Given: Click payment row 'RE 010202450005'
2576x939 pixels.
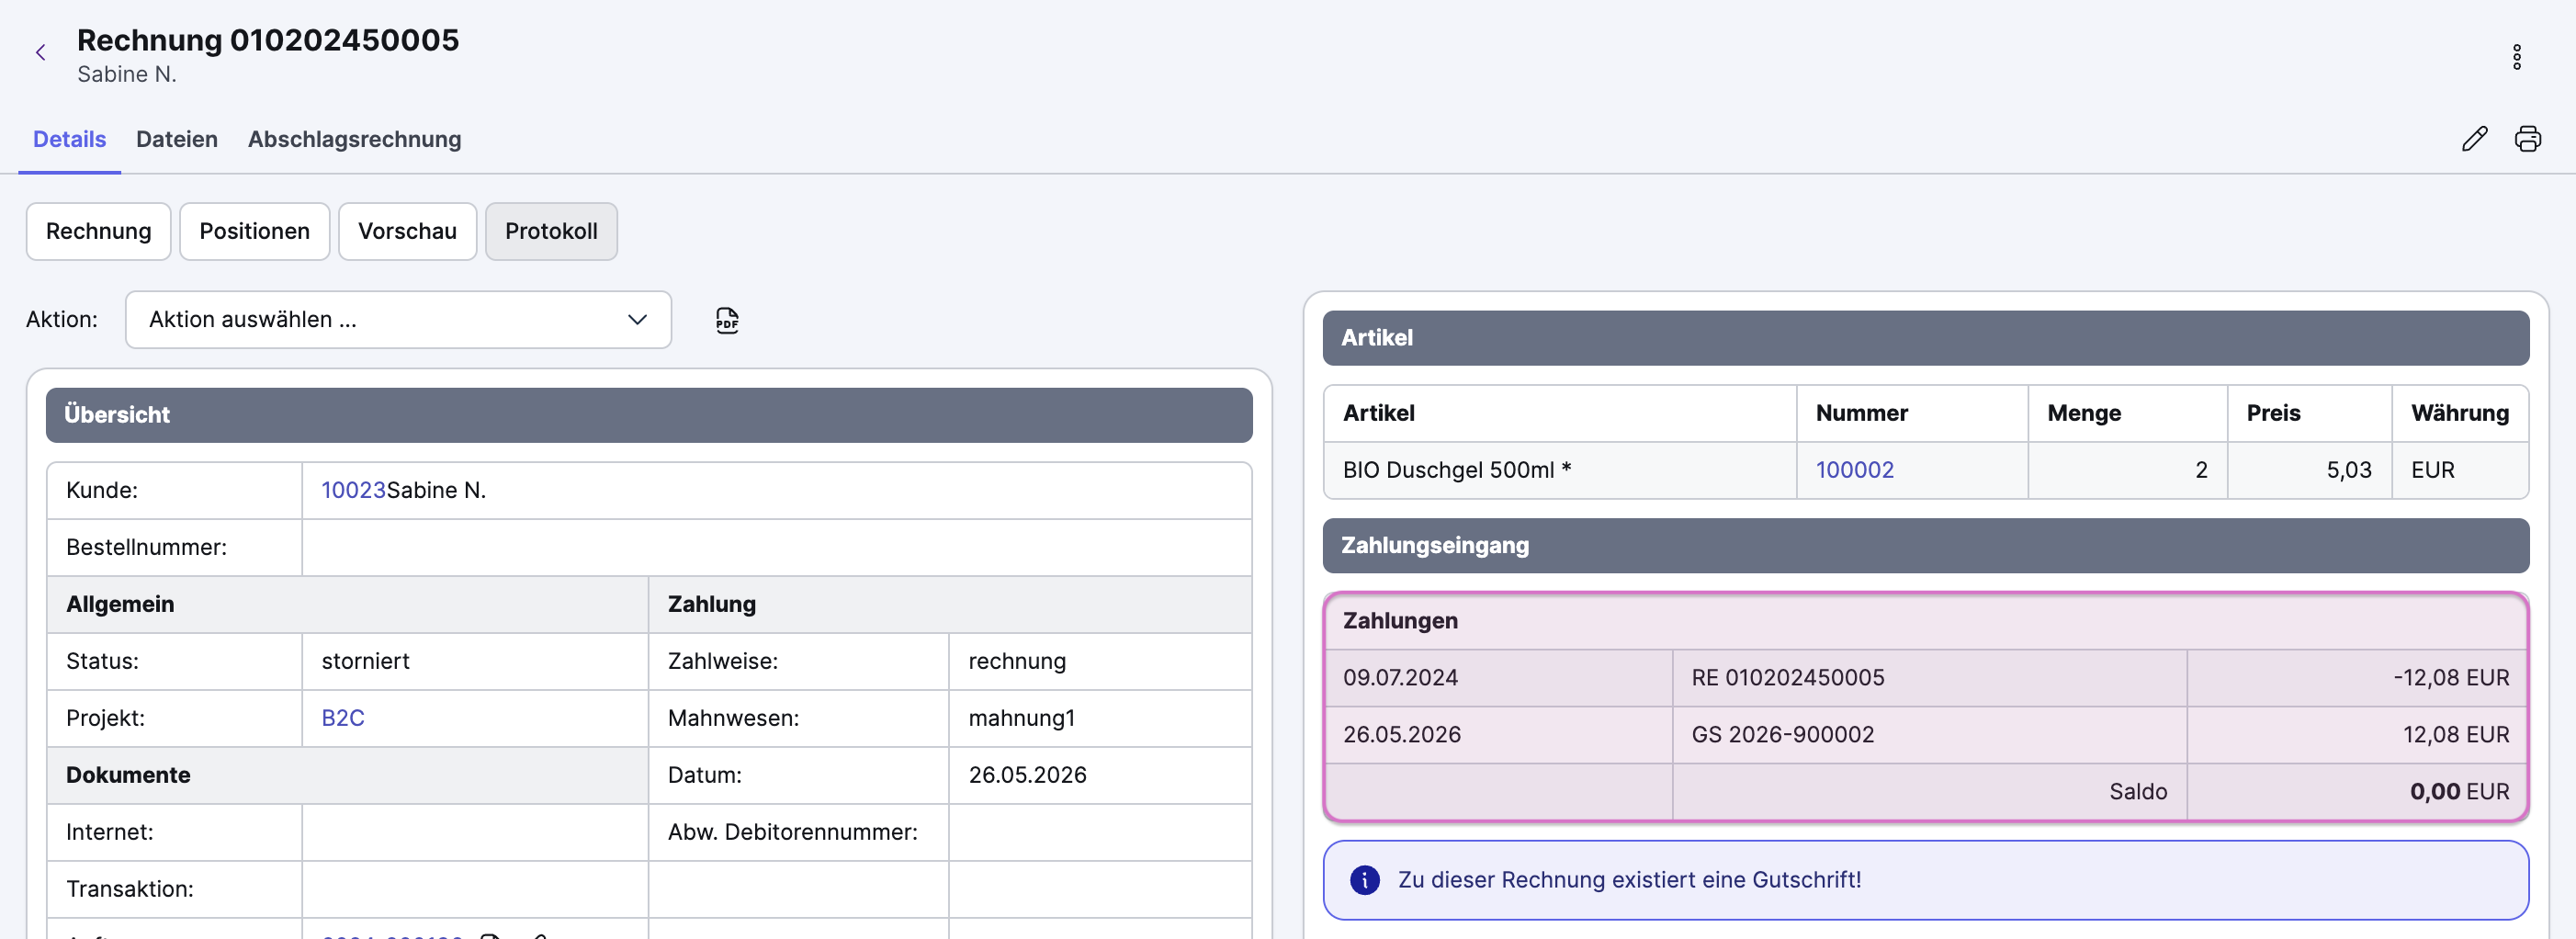Looking at the screenshot, I should point(1925,678).
